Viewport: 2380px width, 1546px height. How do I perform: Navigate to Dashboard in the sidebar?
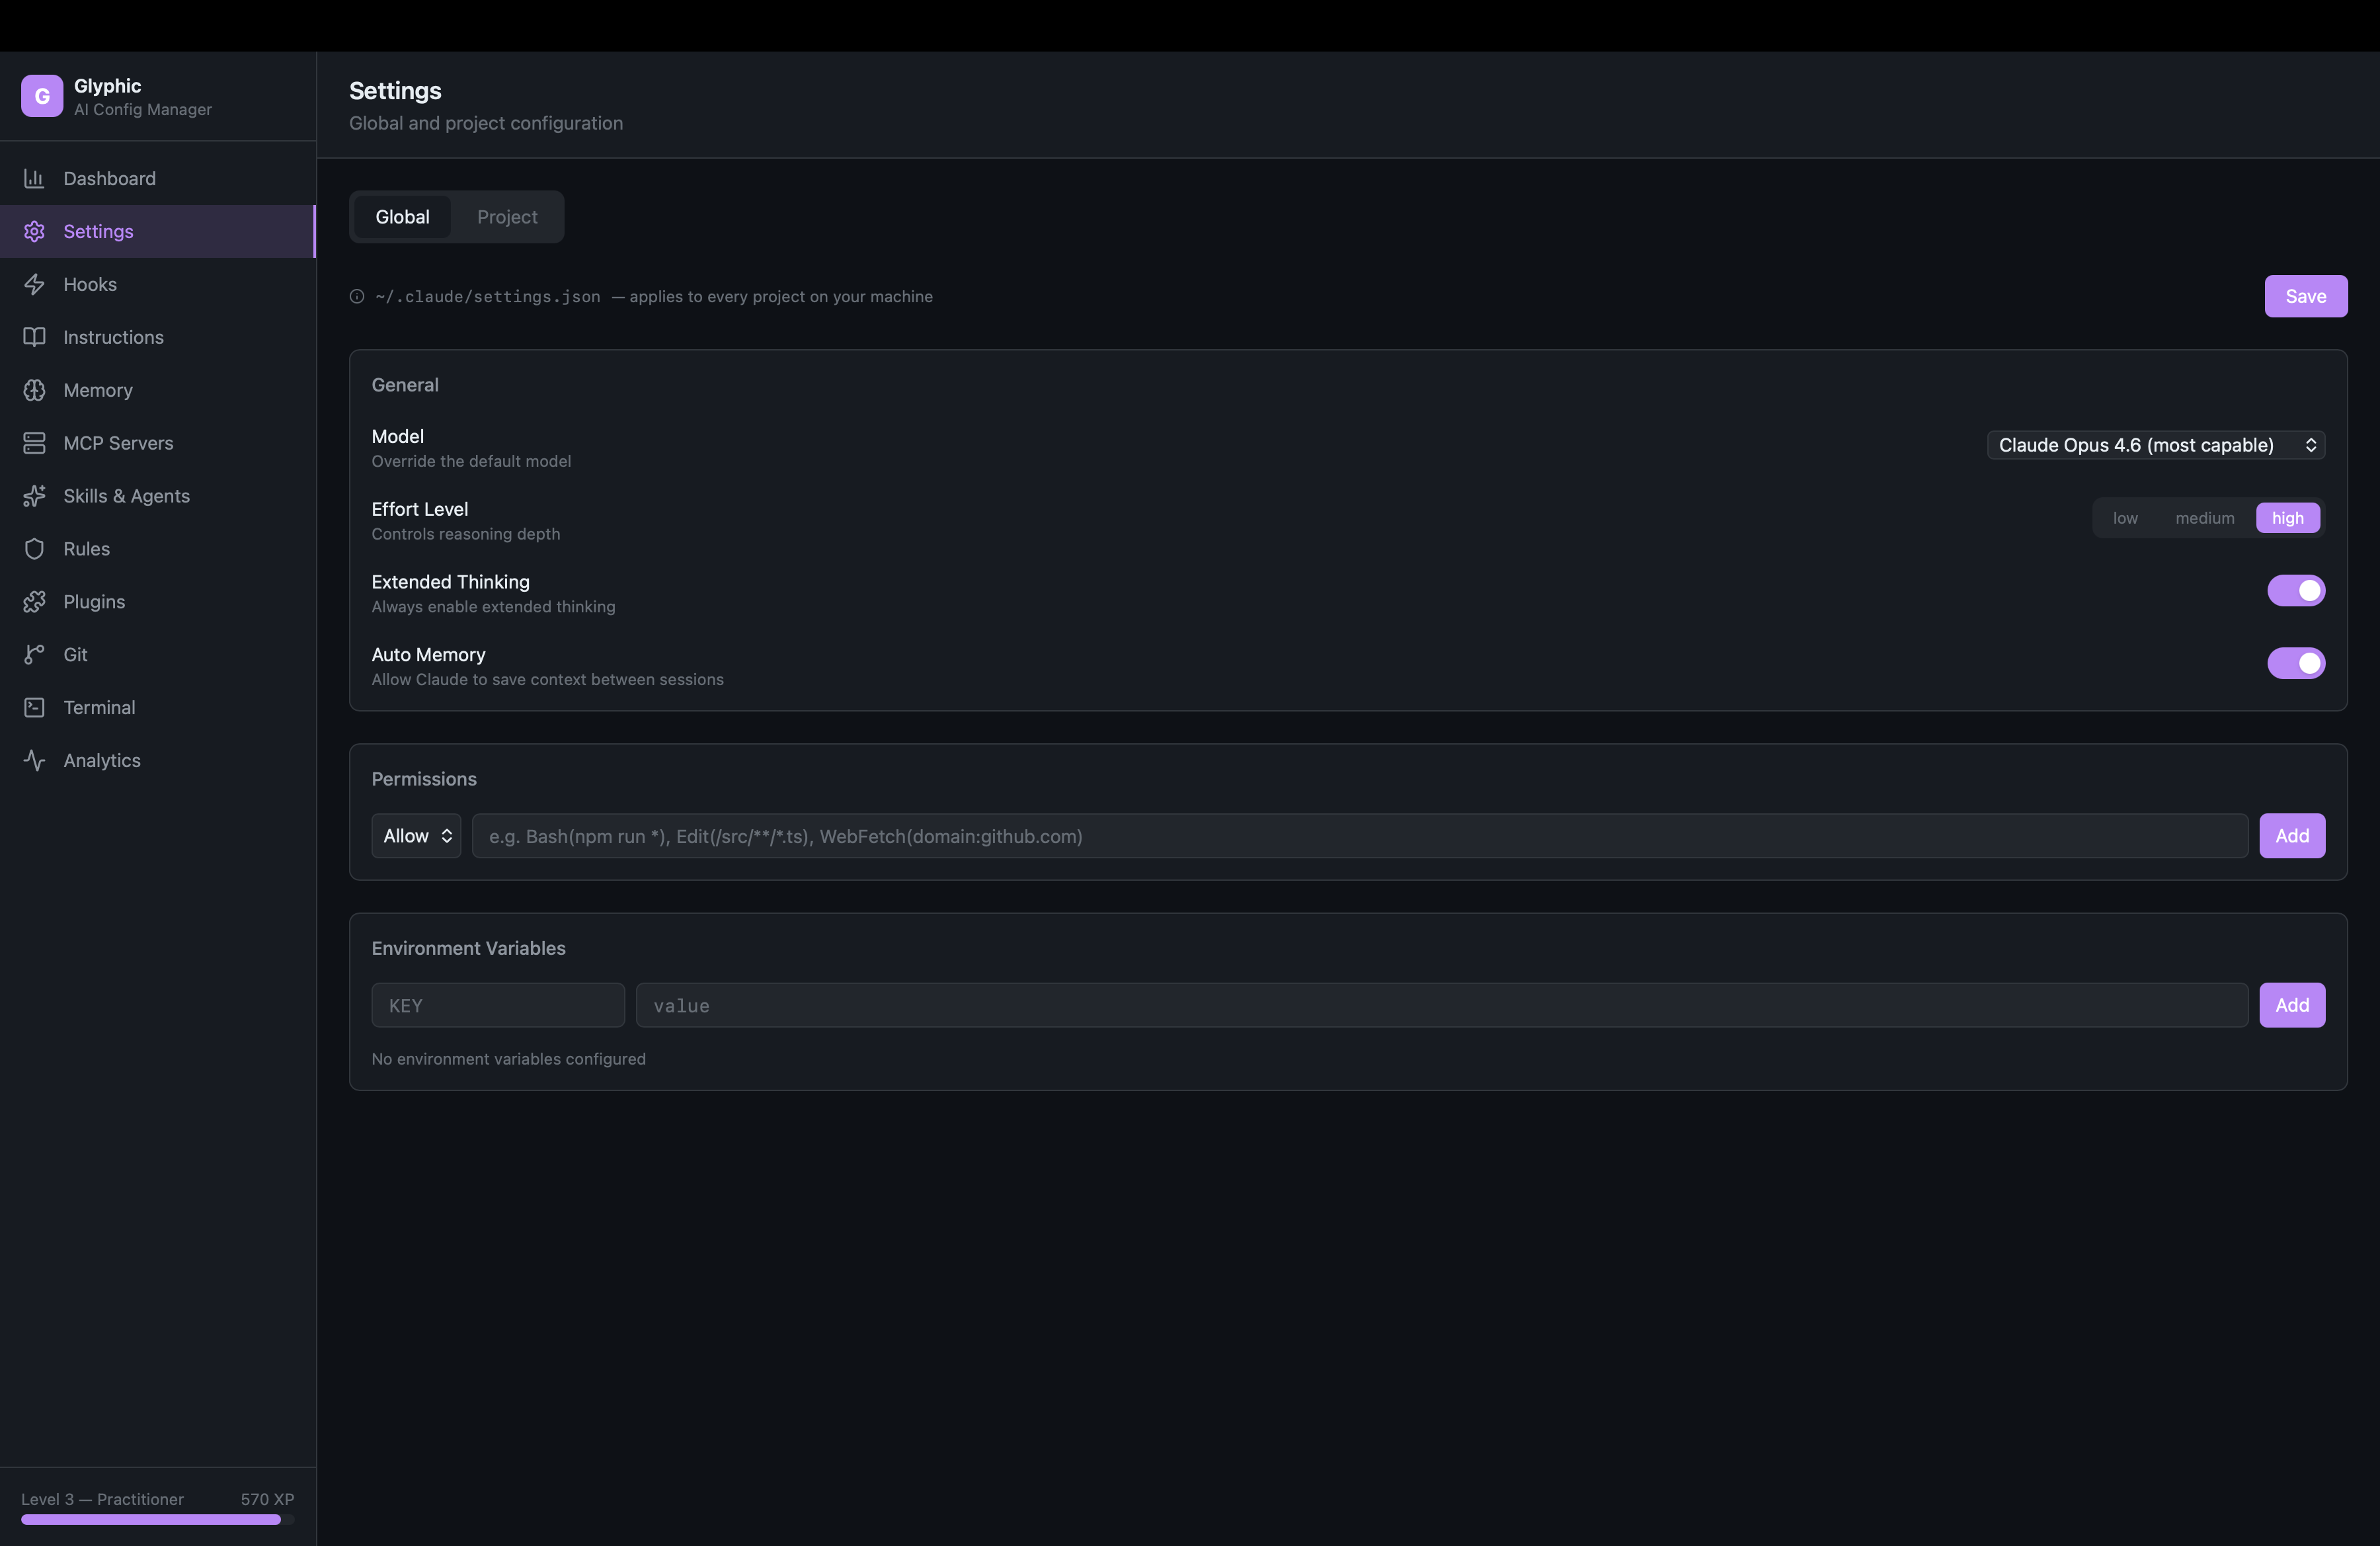point(109,179)
